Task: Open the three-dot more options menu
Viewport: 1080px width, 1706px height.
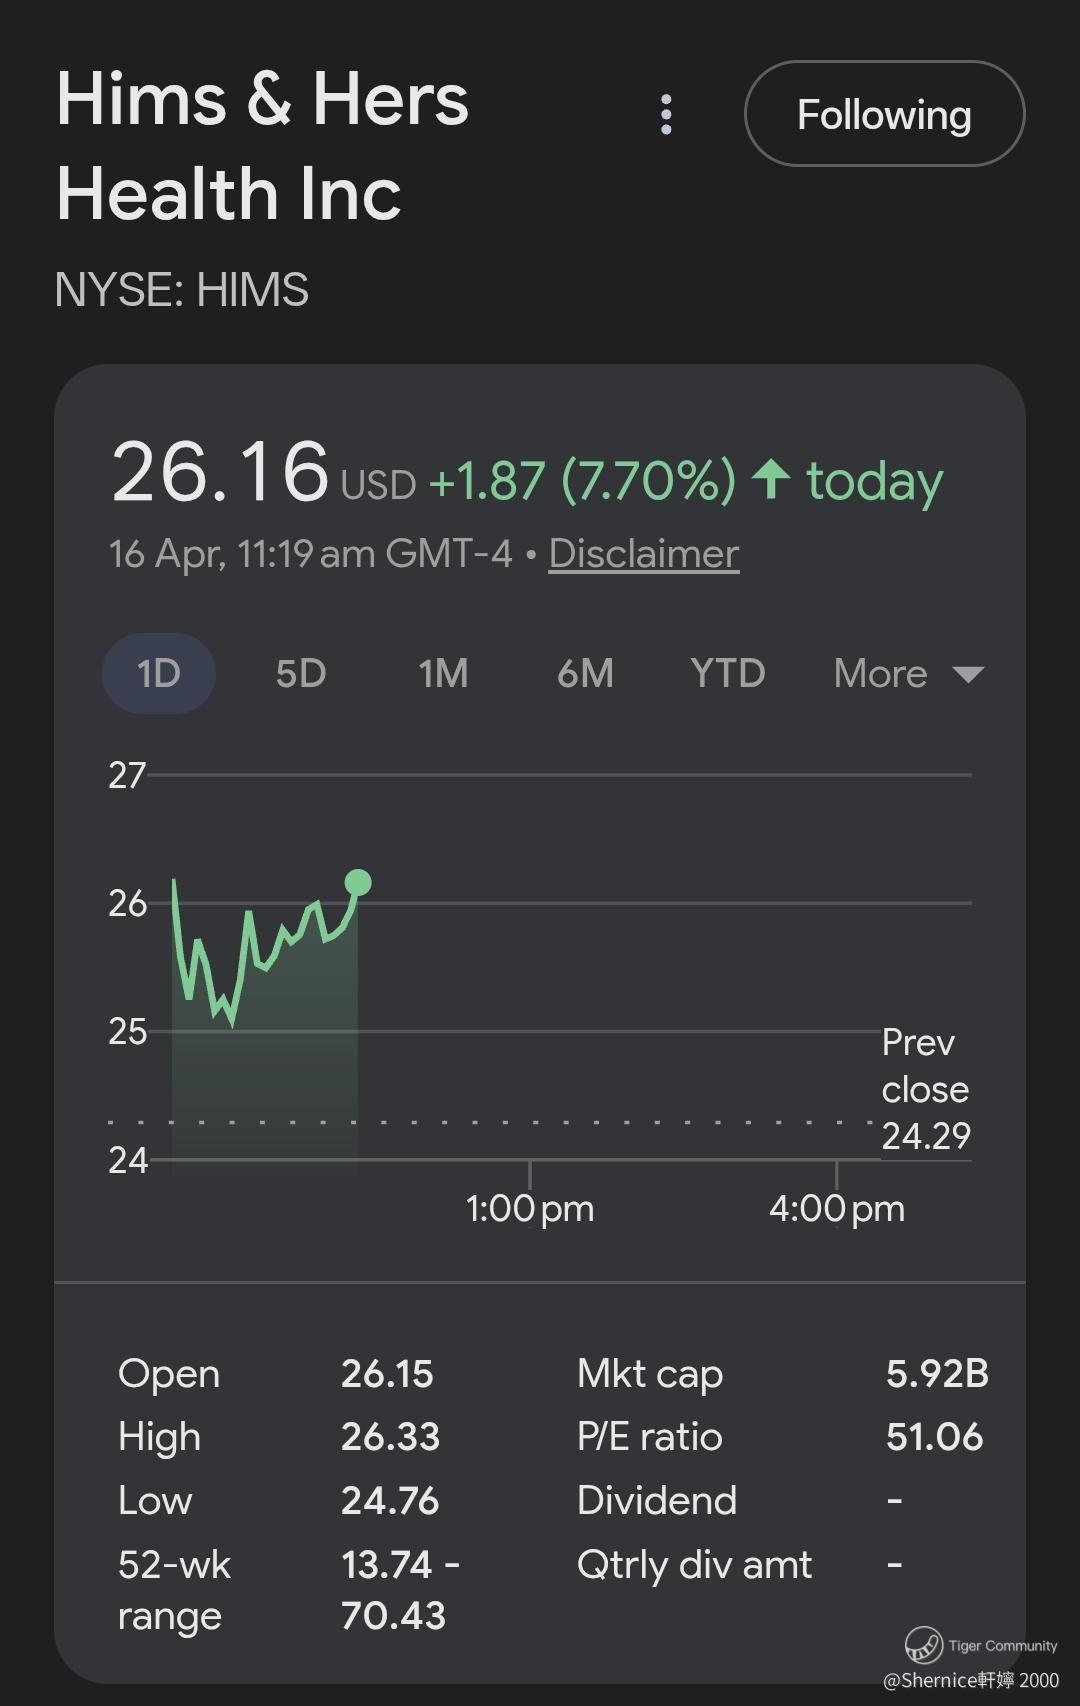Action: point(666,115)
